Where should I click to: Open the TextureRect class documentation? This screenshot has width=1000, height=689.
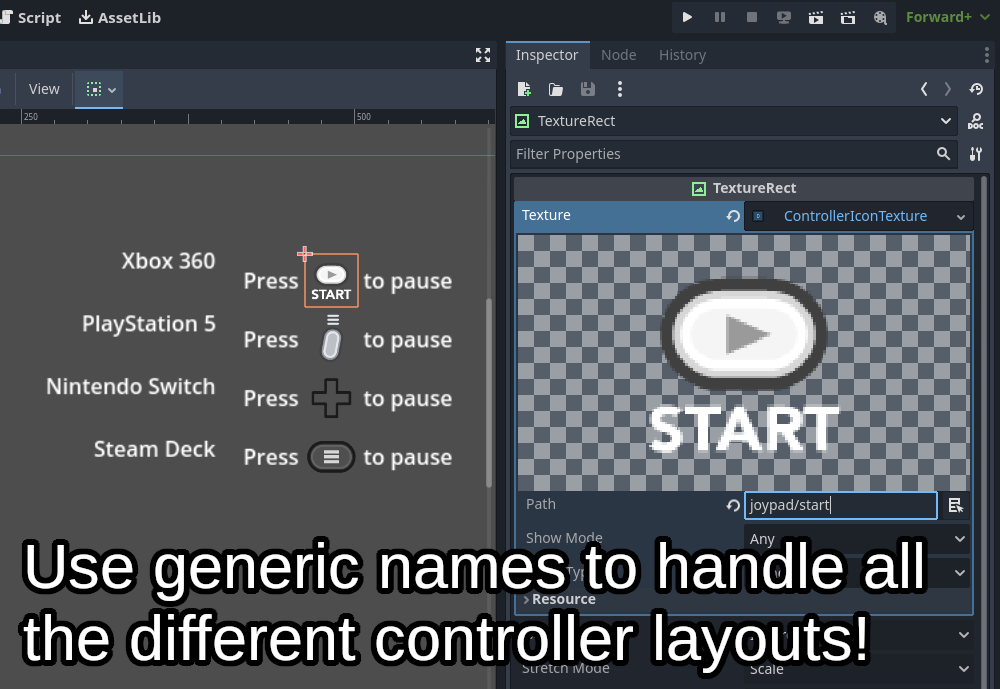pyautogui.click(x=976, y=121)
